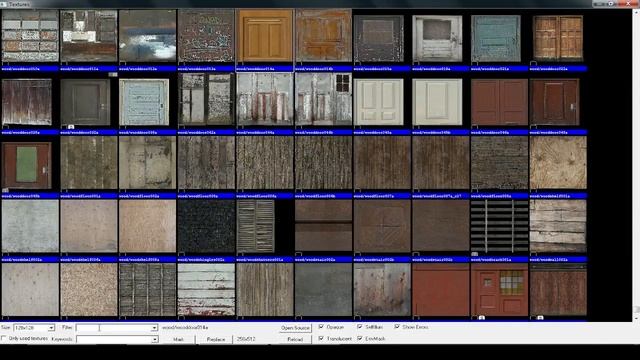
Task: Close the Textures window
Action: click(628, 3)
